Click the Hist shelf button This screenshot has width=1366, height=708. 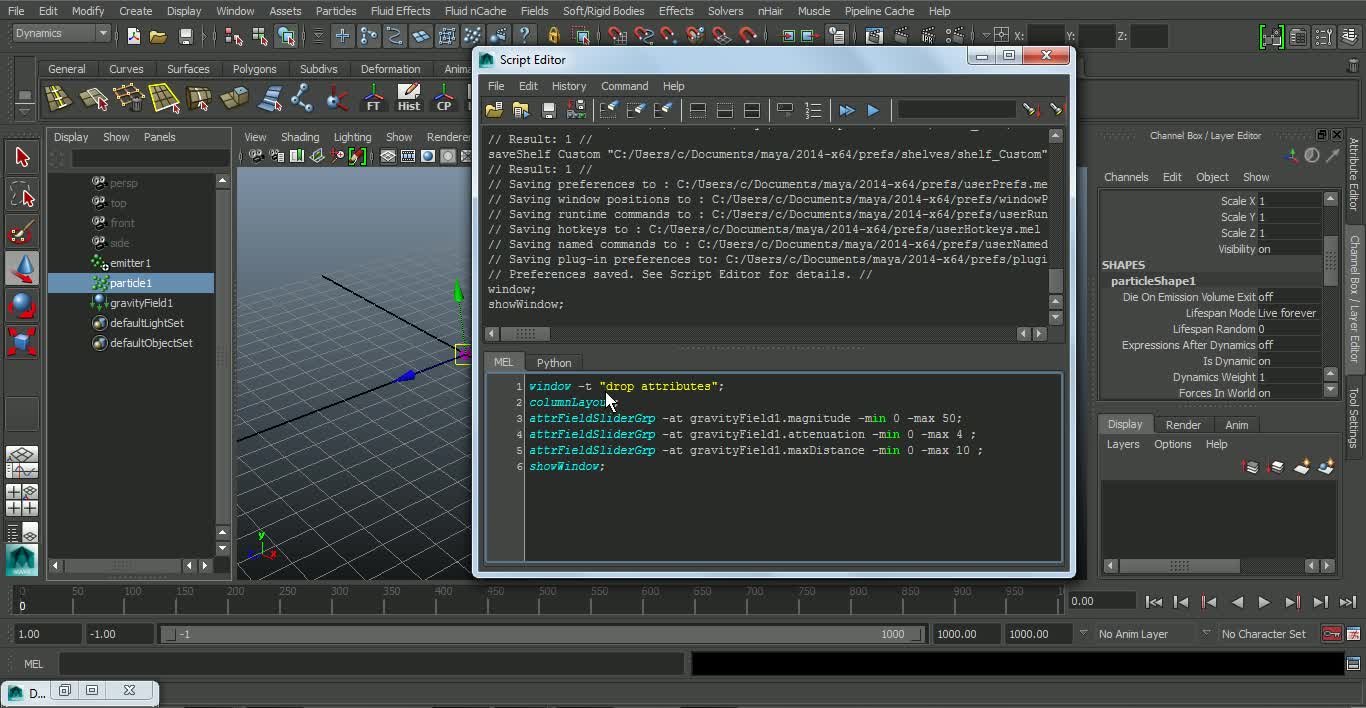coord(409,98)
